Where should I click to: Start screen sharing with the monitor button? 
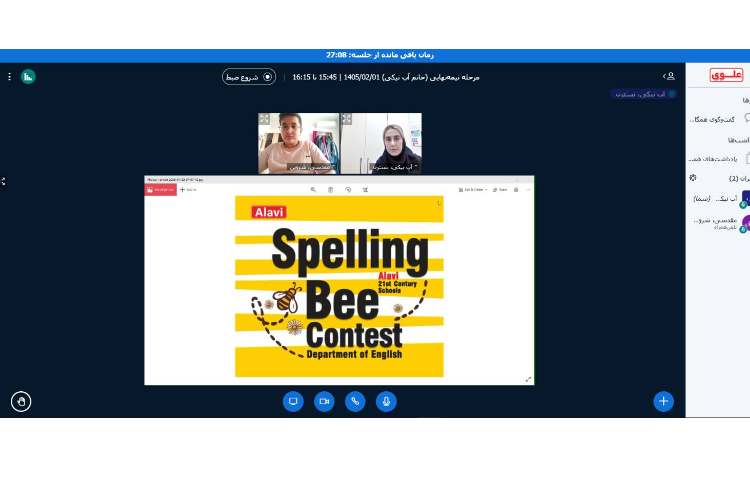point(293,401)
